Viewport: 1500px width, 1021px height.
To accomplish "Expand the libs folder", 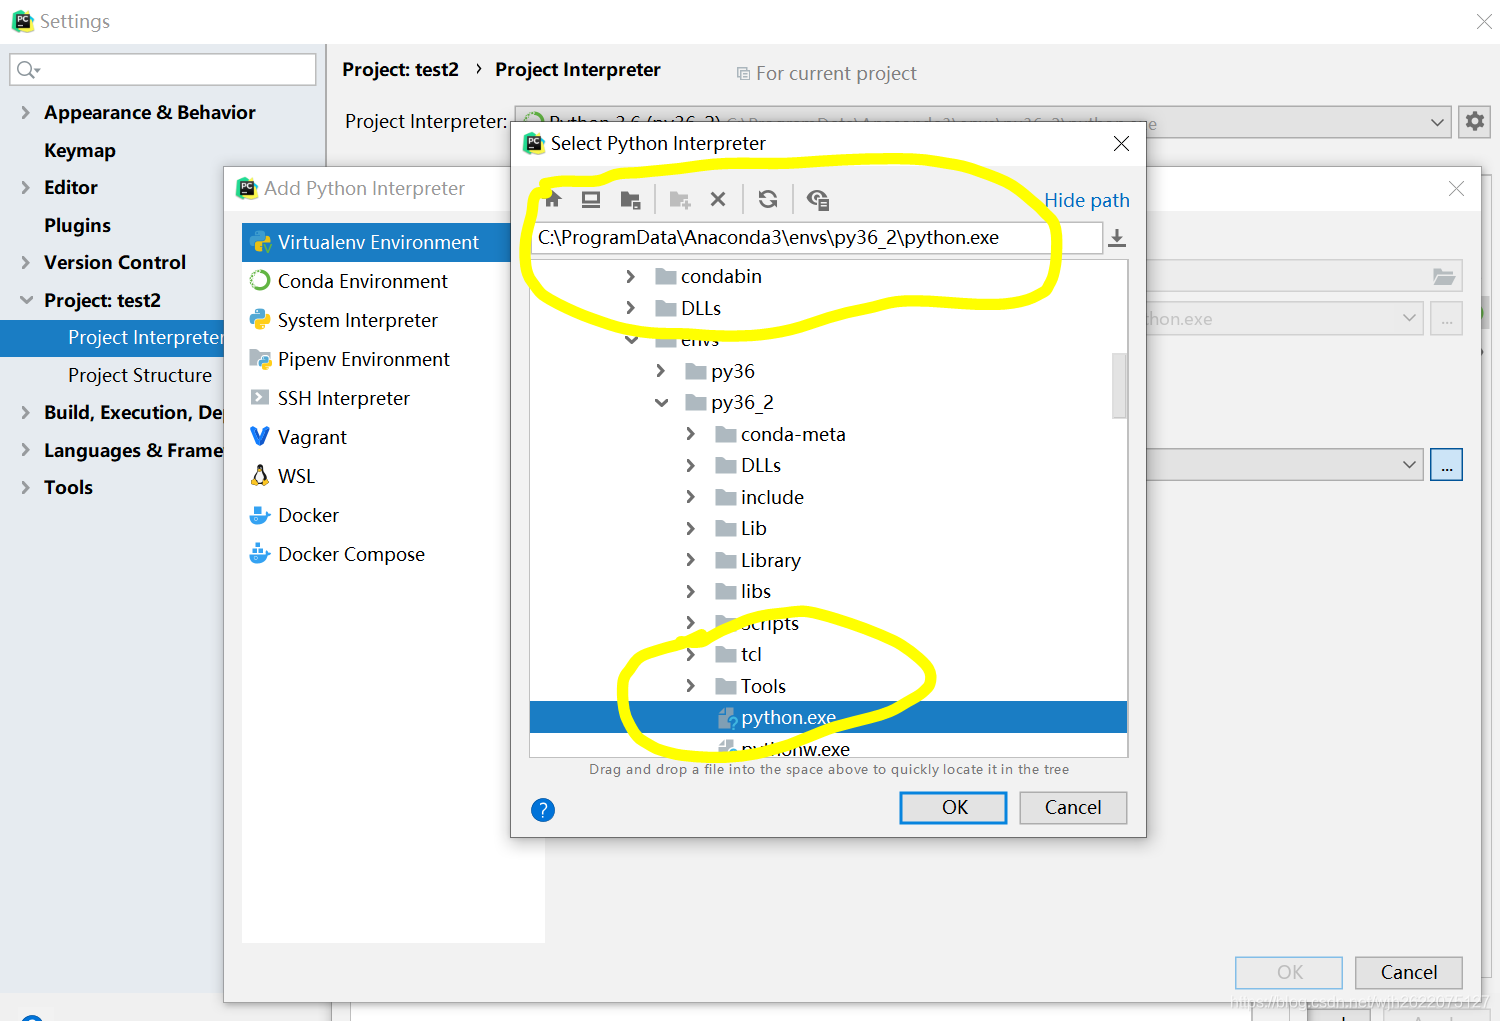I will [x=690, y=591].
